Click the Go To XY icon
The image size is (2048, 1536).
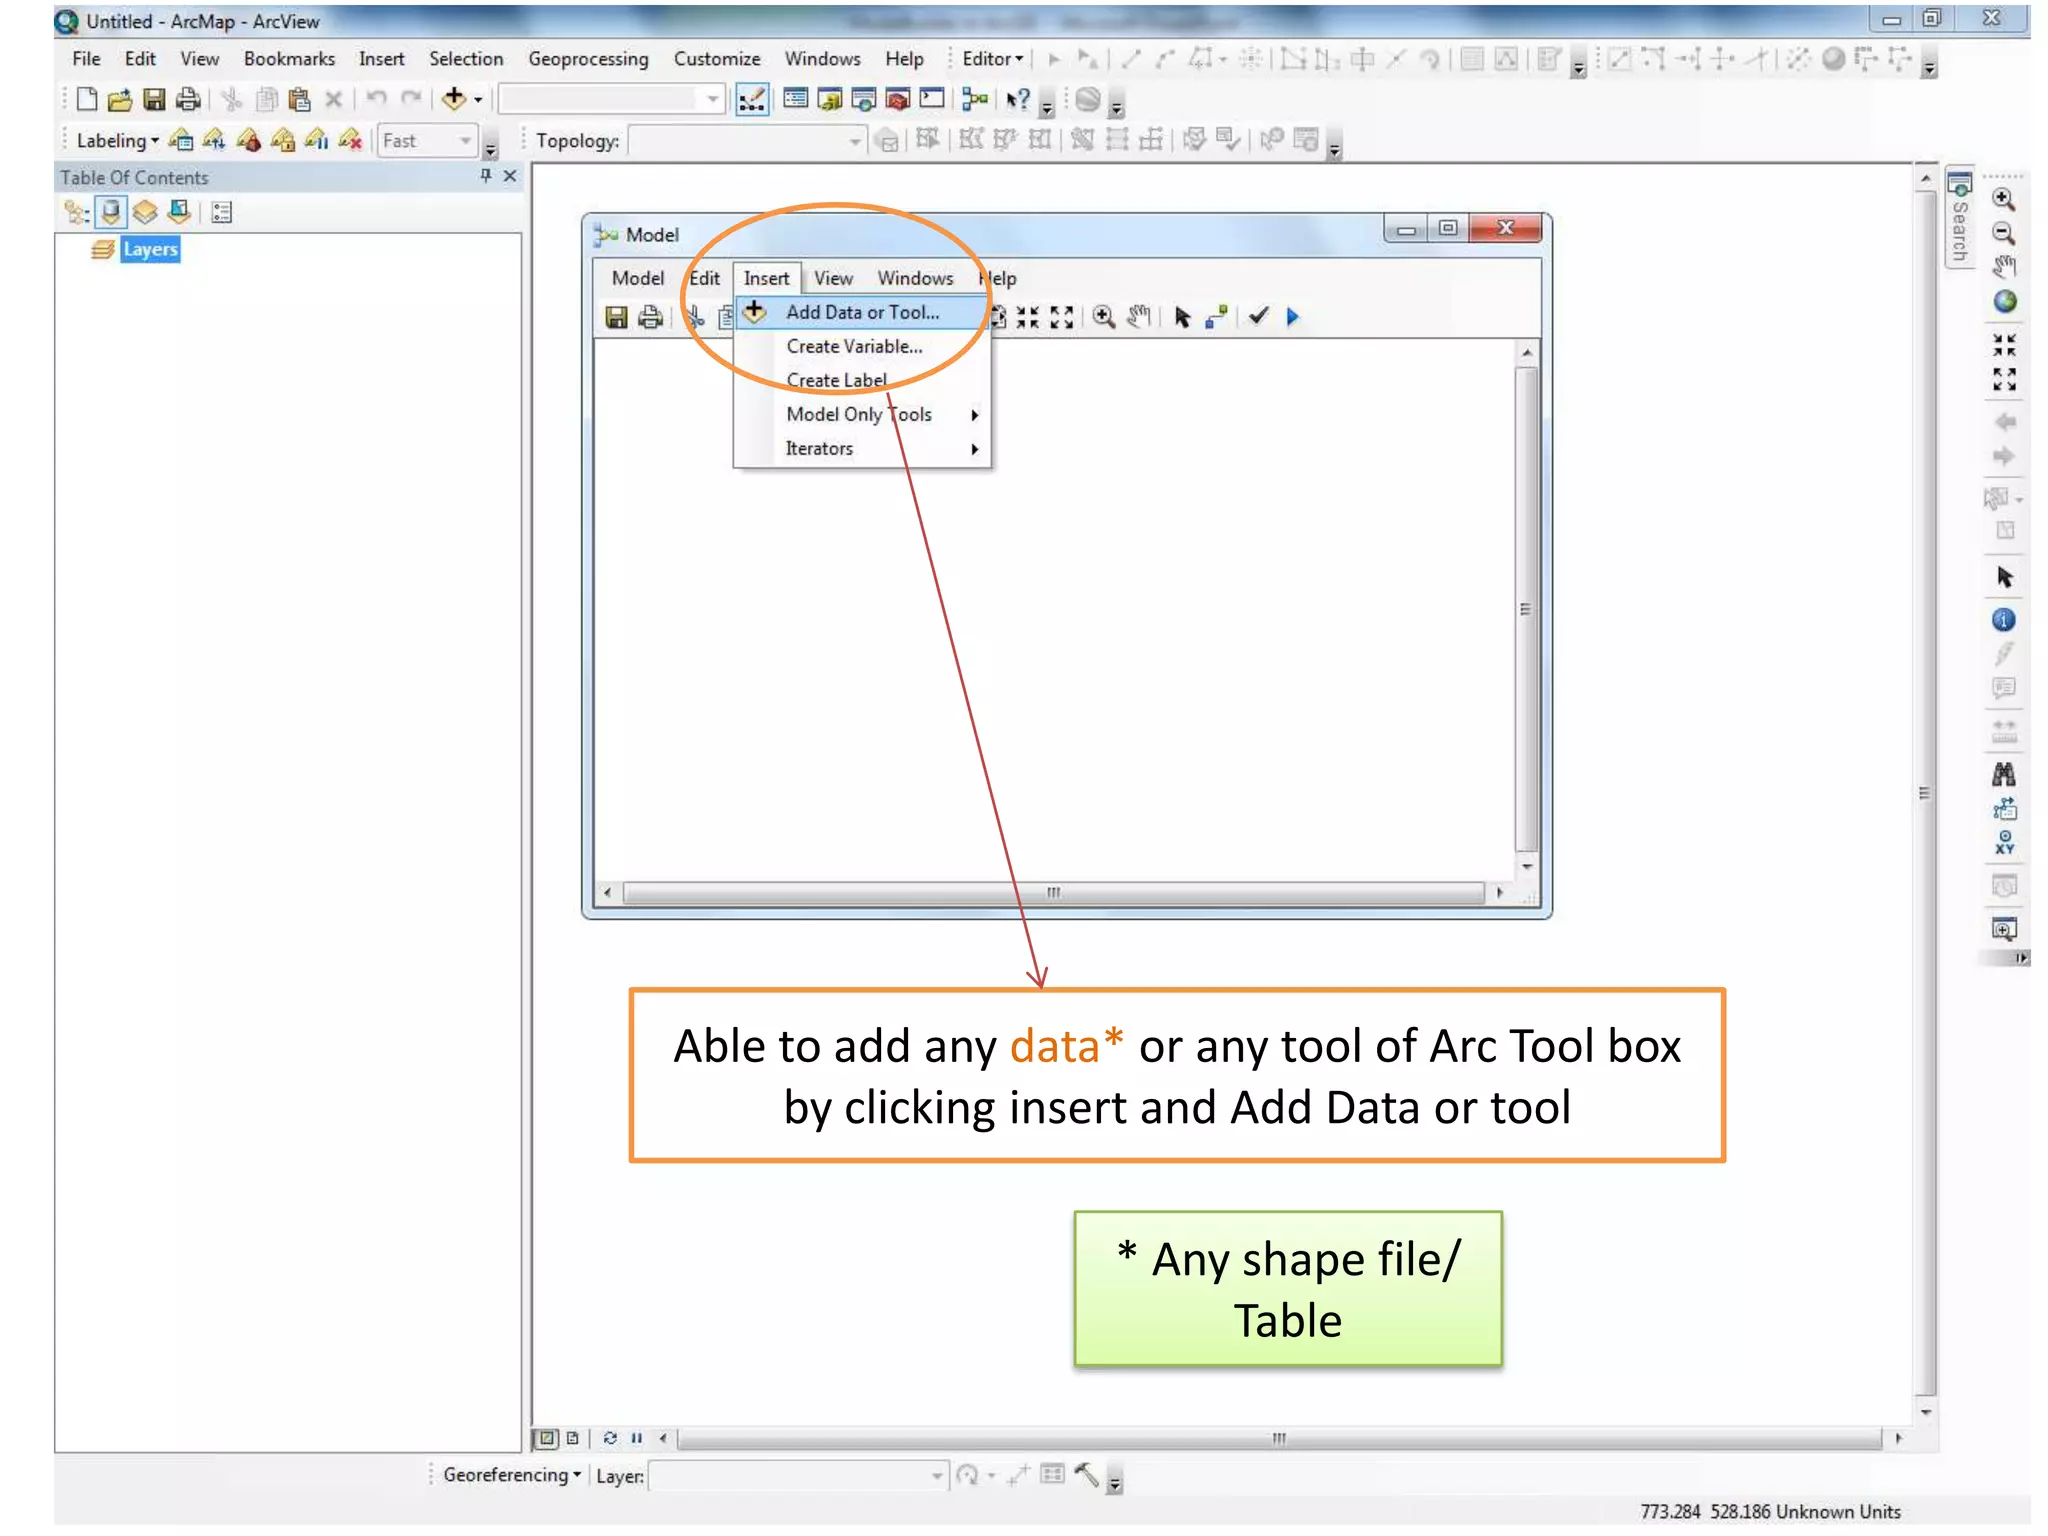(2004, 842)
